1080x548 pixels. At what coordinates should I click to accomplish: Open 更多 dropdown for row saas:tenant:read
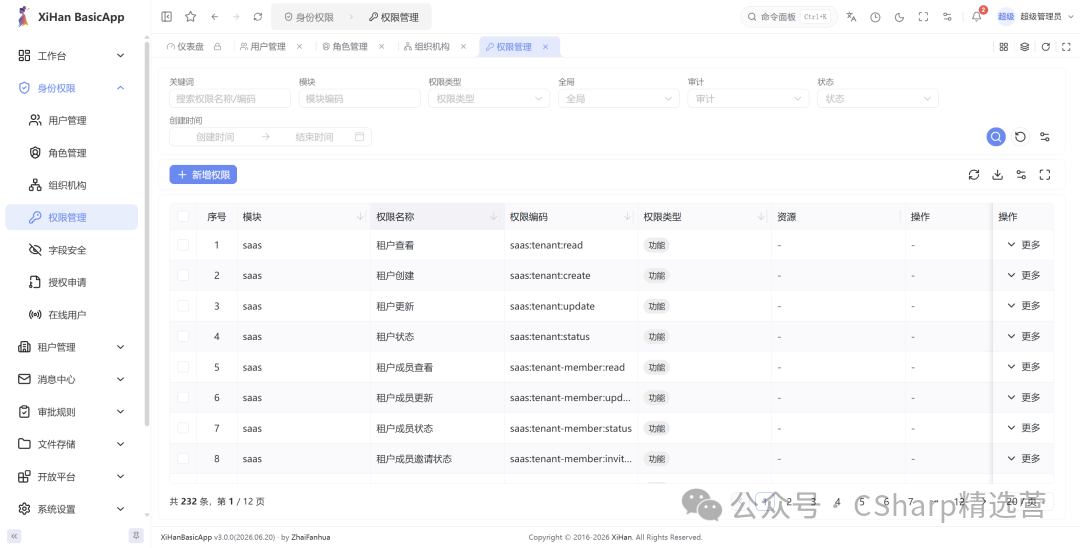click(x=1024, y=245)
